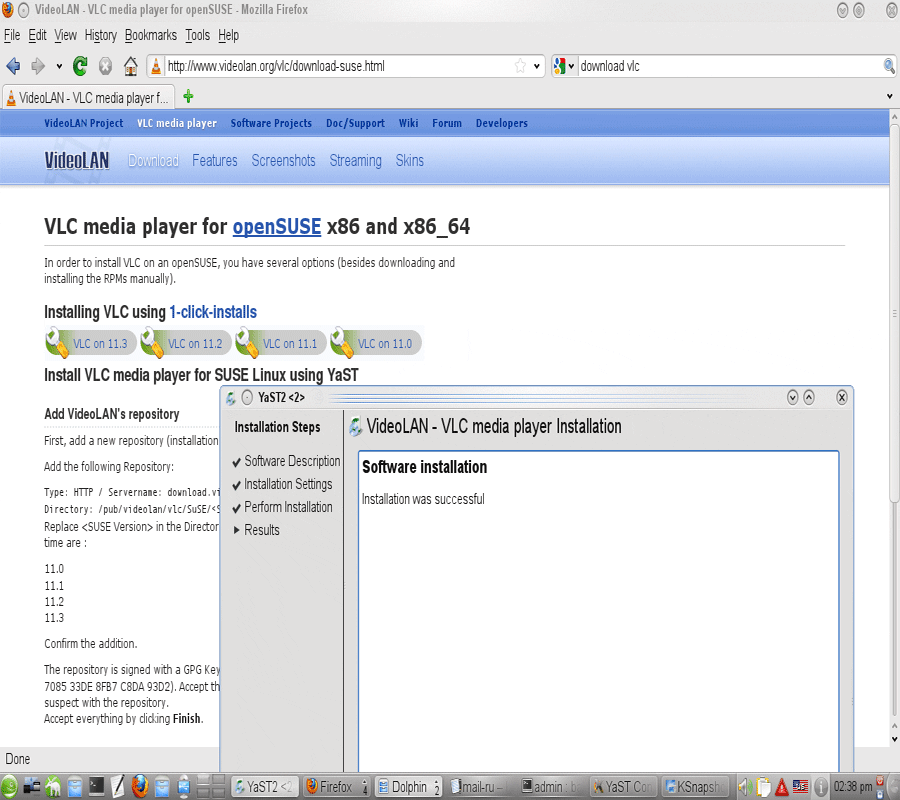Reload the current page in Firefox
900x800 pixels.
[79, 66]
